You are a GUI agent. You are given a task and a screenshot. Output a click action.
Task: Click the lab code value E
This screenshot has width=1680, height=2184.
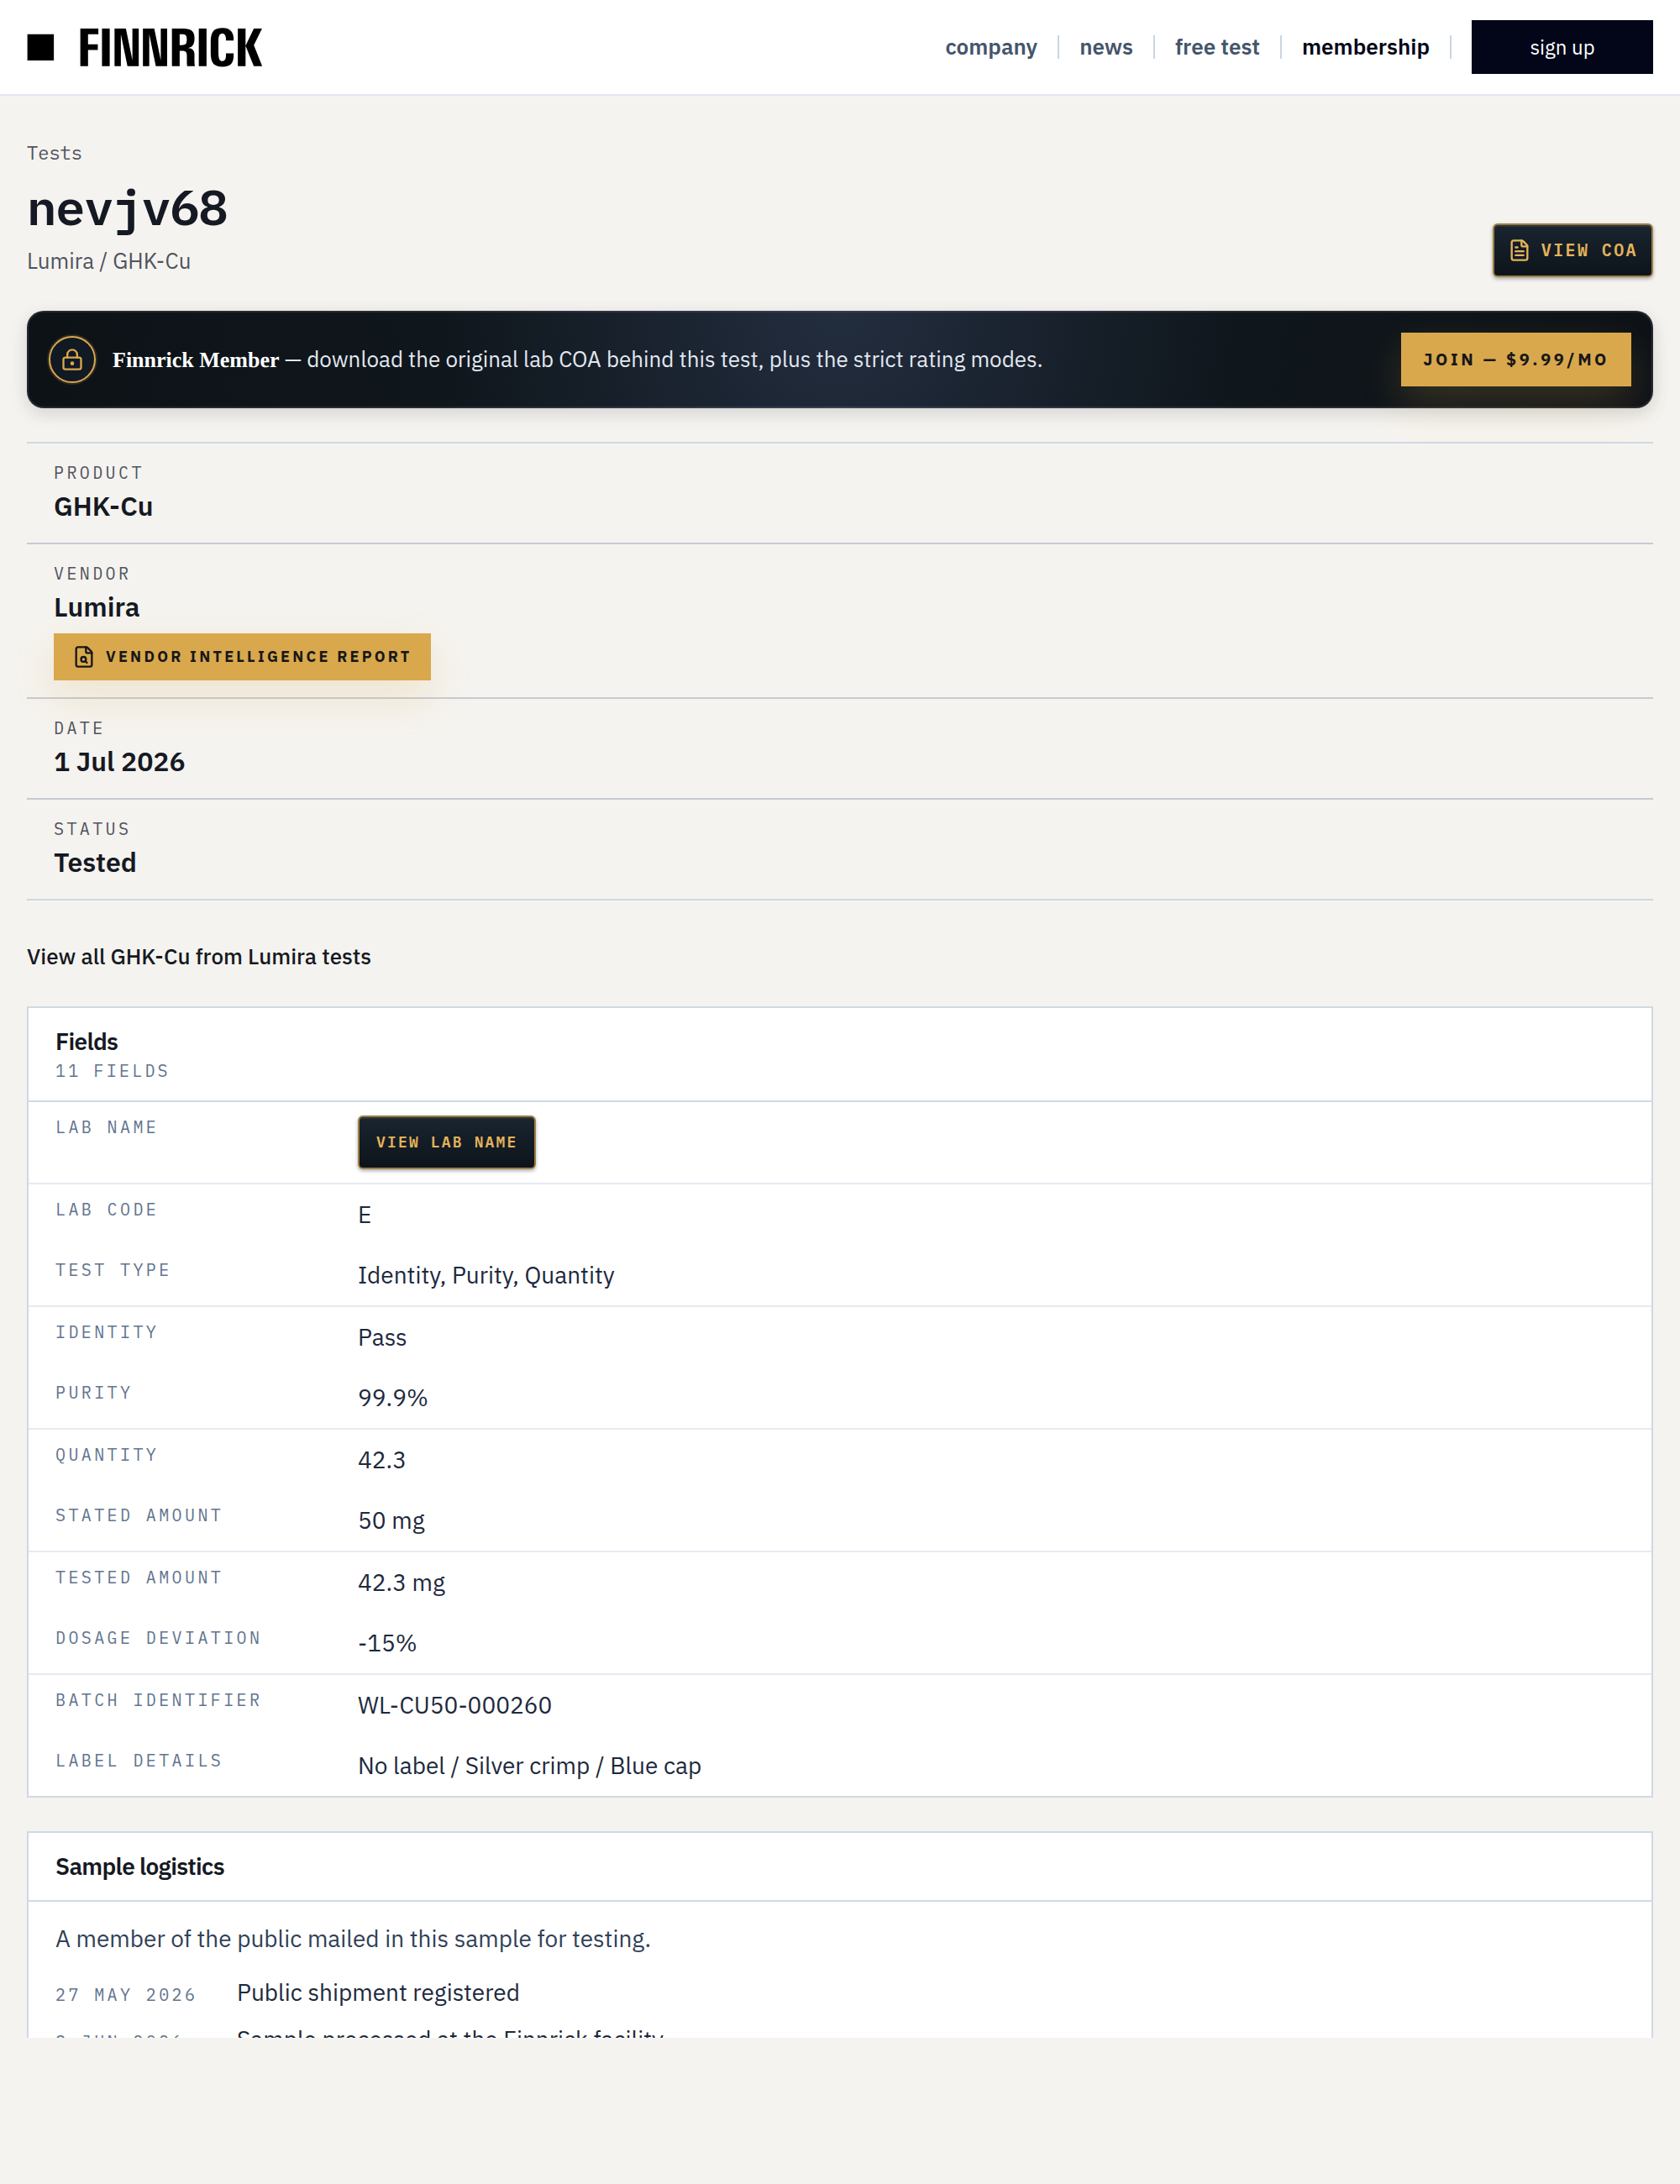pos(365,1215)
